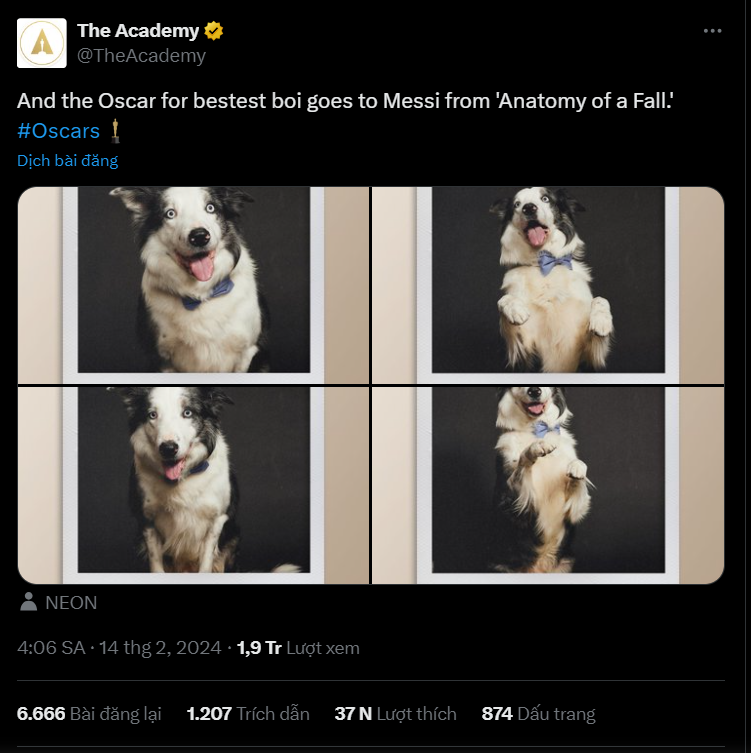Open top-right photo of dog standing up

pyautogui.click(x=548, y=284)
